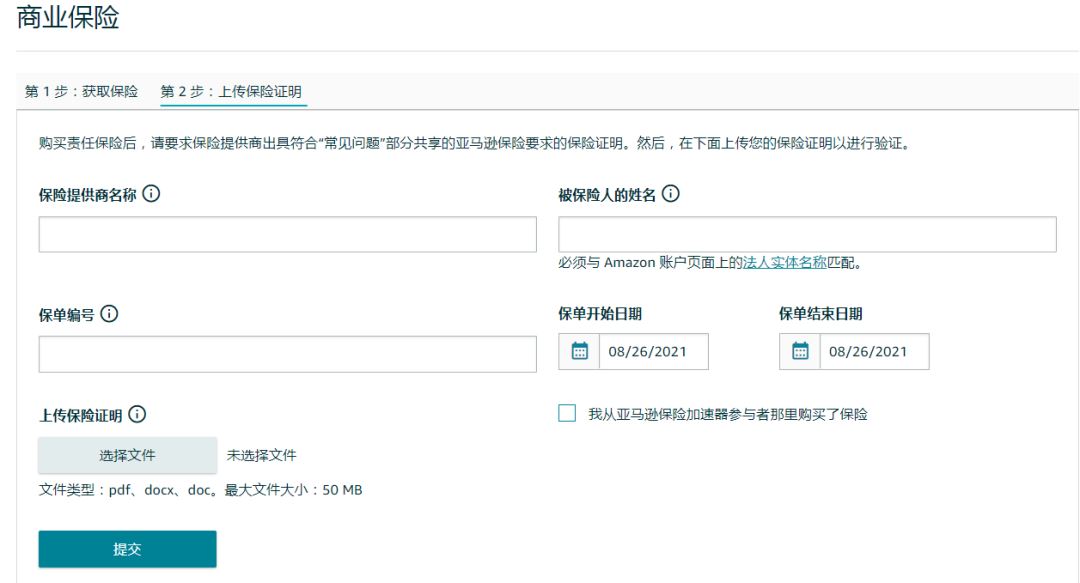This screenshot has width=1080, height=583.
Task: Click the 保单开始日期 date field
Action: click(x=653, y=351)
